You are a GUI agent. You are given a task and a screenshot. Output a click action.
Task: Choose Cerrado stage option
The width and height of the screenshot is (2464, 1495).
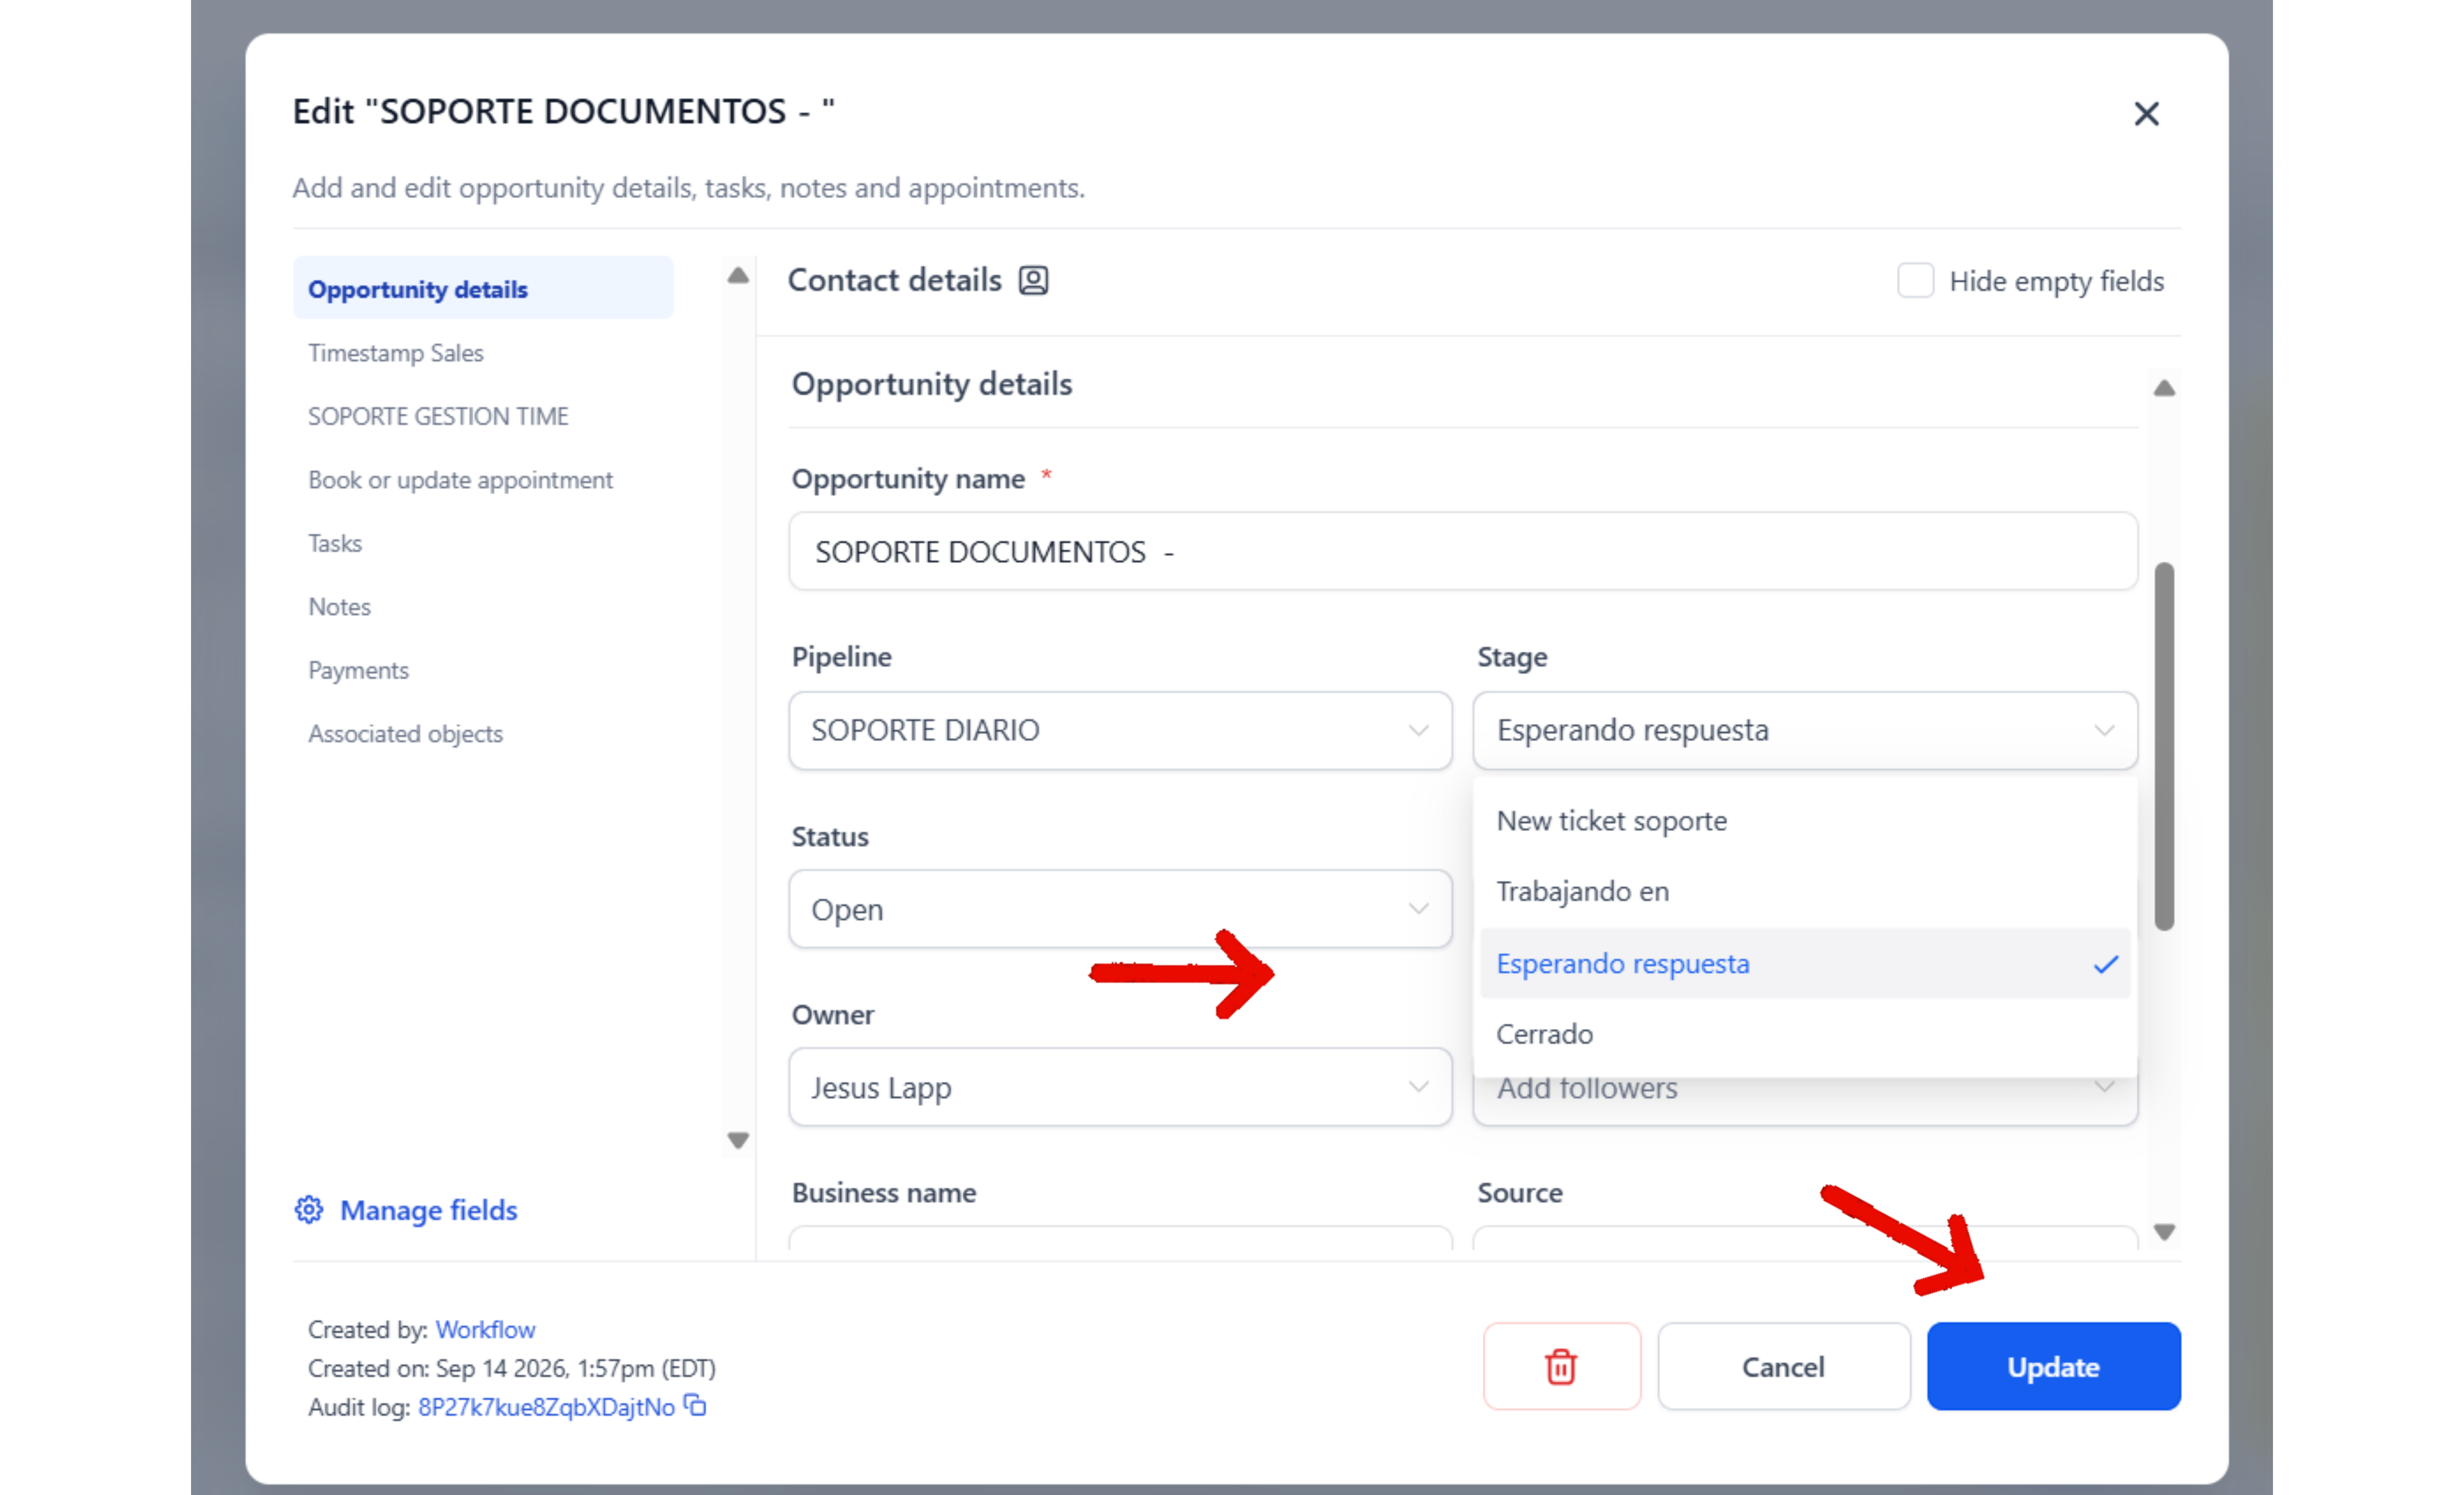tap(1805, 1034)
